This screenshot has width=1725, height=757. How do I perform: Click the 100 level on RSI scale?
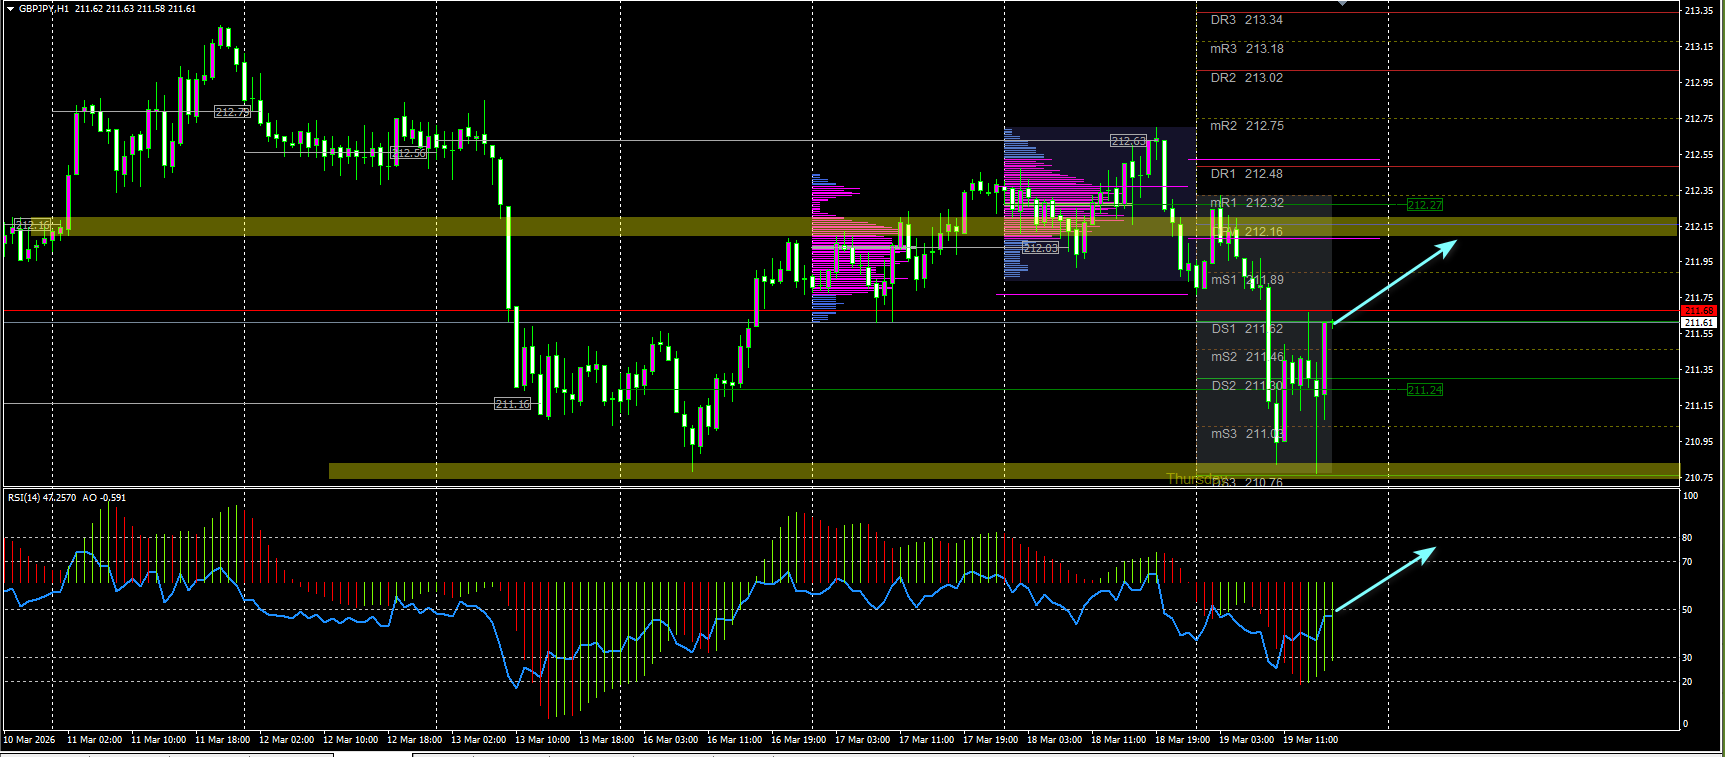pyautogui.click(x=1690, y=496)
